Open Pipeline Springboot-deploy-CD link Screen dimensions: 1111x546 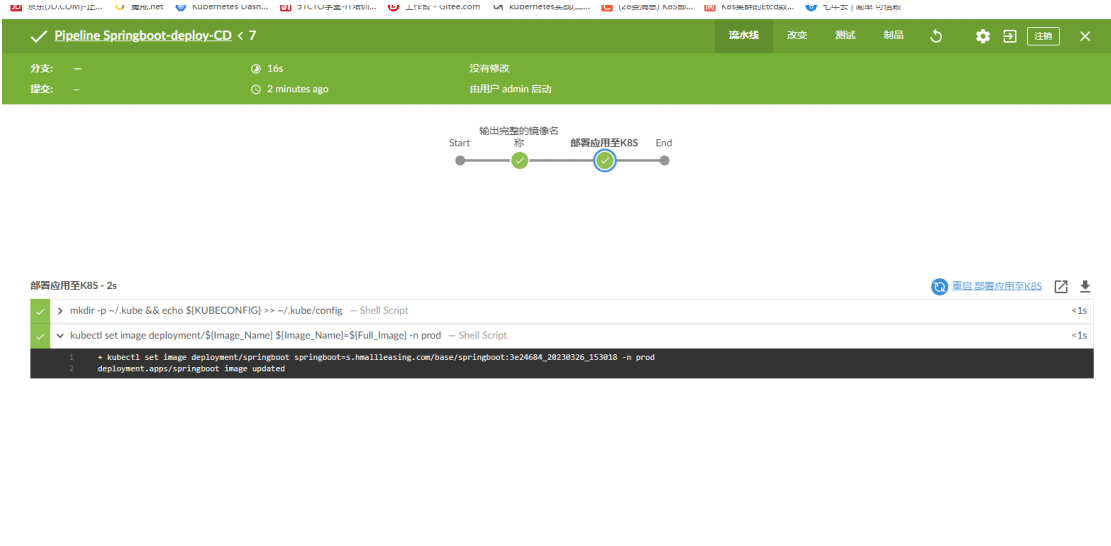coord(142,36)
